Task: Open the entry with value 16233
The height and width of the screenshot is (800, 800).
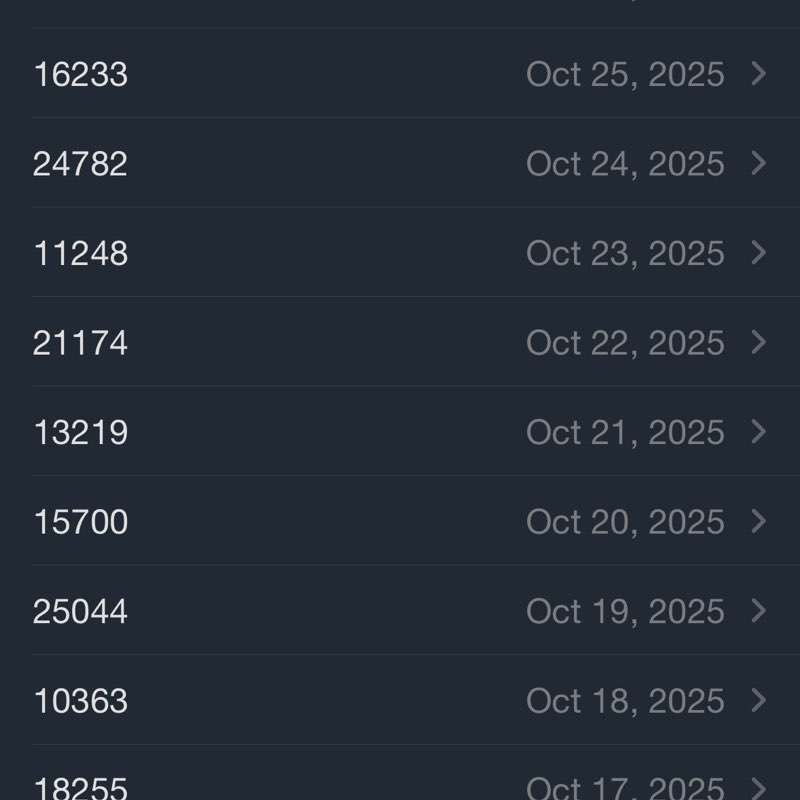Action: click(x=81, y=75)
